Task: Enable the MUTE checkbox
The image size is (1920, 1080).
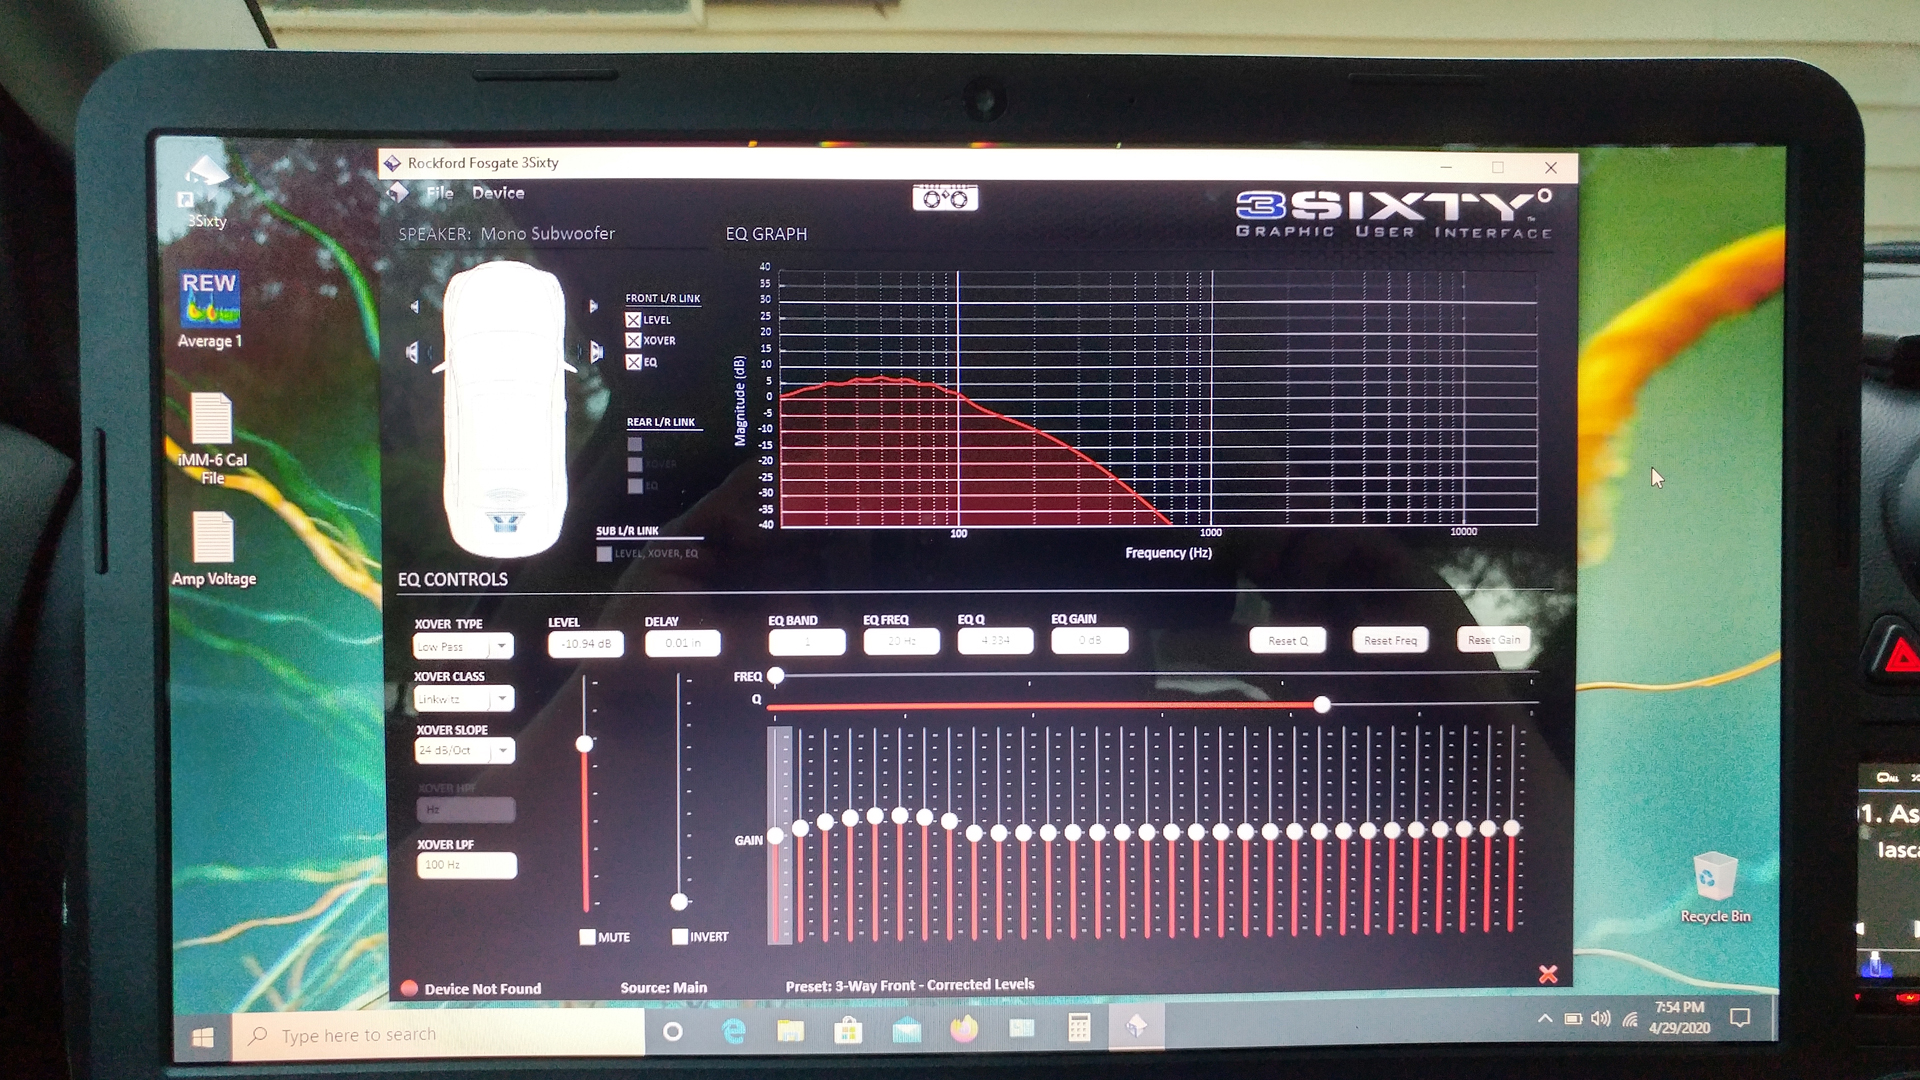Action: pyautogui.click(x=587, y=937)
